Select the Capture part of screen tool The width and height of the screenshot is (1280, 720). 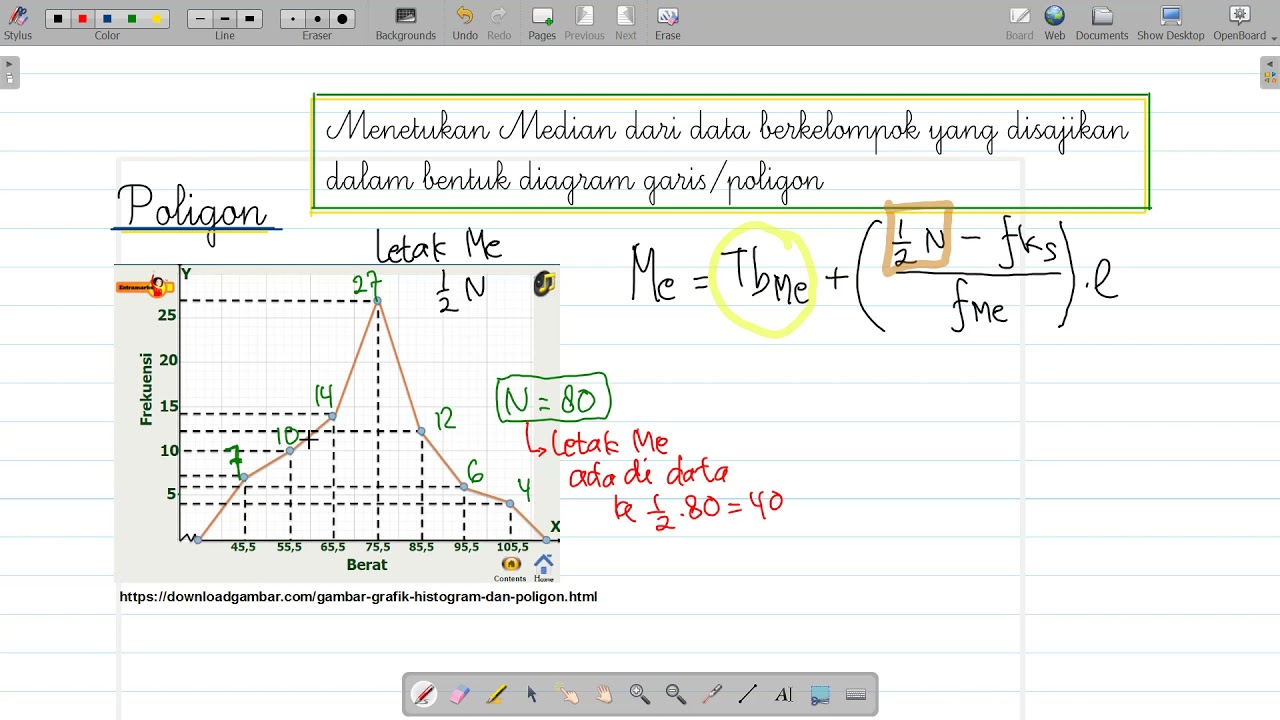pos(820,694)
